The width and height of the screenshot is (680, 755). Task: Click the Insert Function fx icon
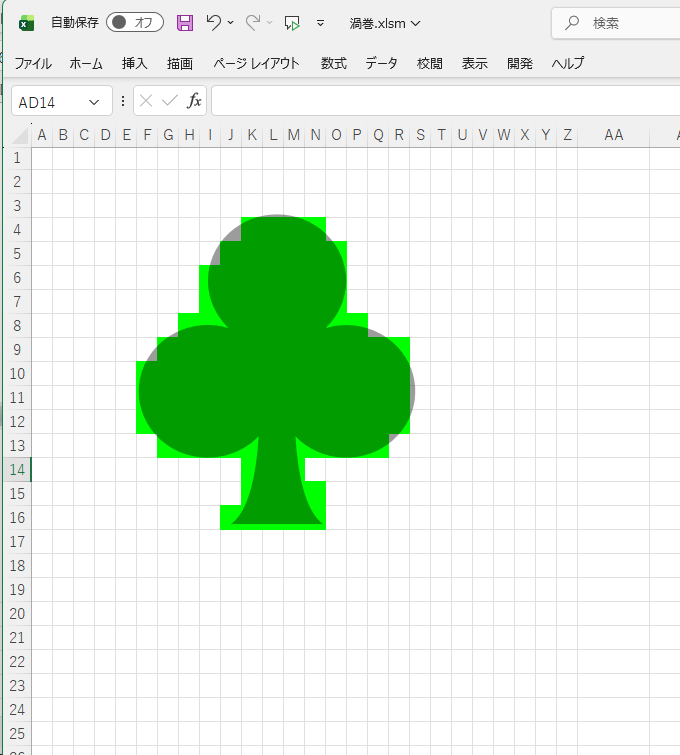195,101
